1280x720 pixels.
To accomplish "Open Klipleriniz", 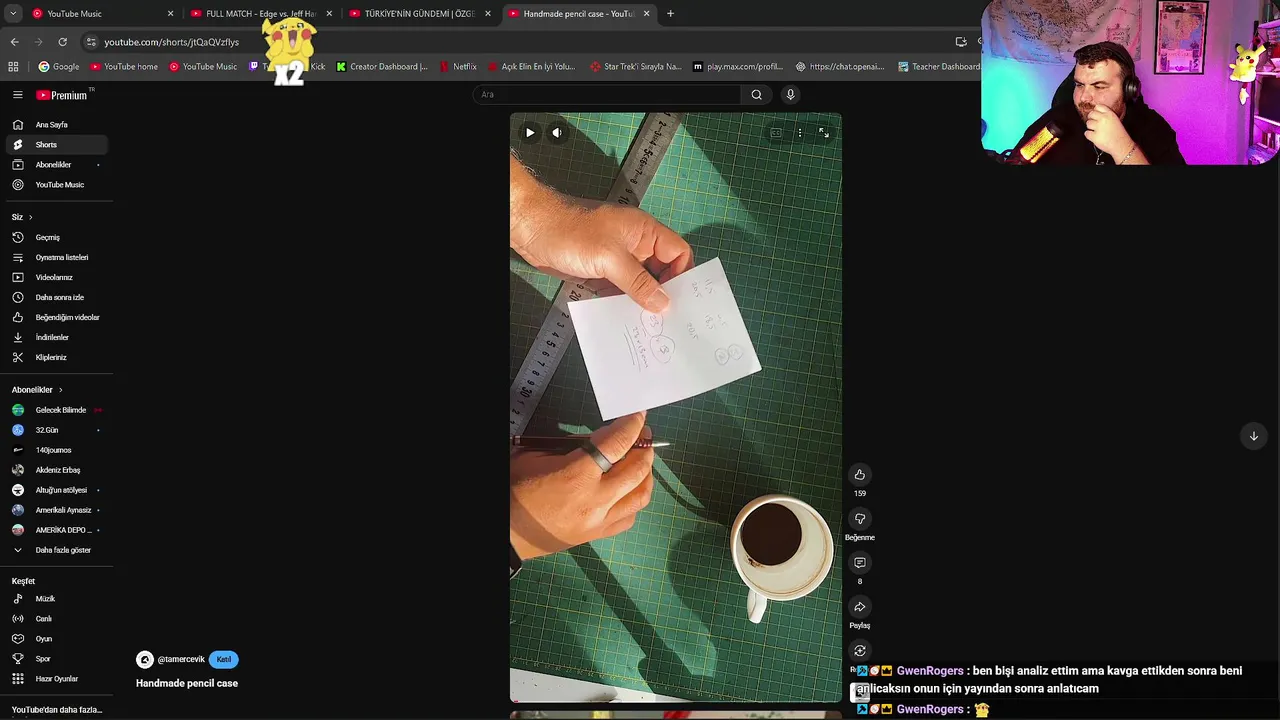I will 56,358.
